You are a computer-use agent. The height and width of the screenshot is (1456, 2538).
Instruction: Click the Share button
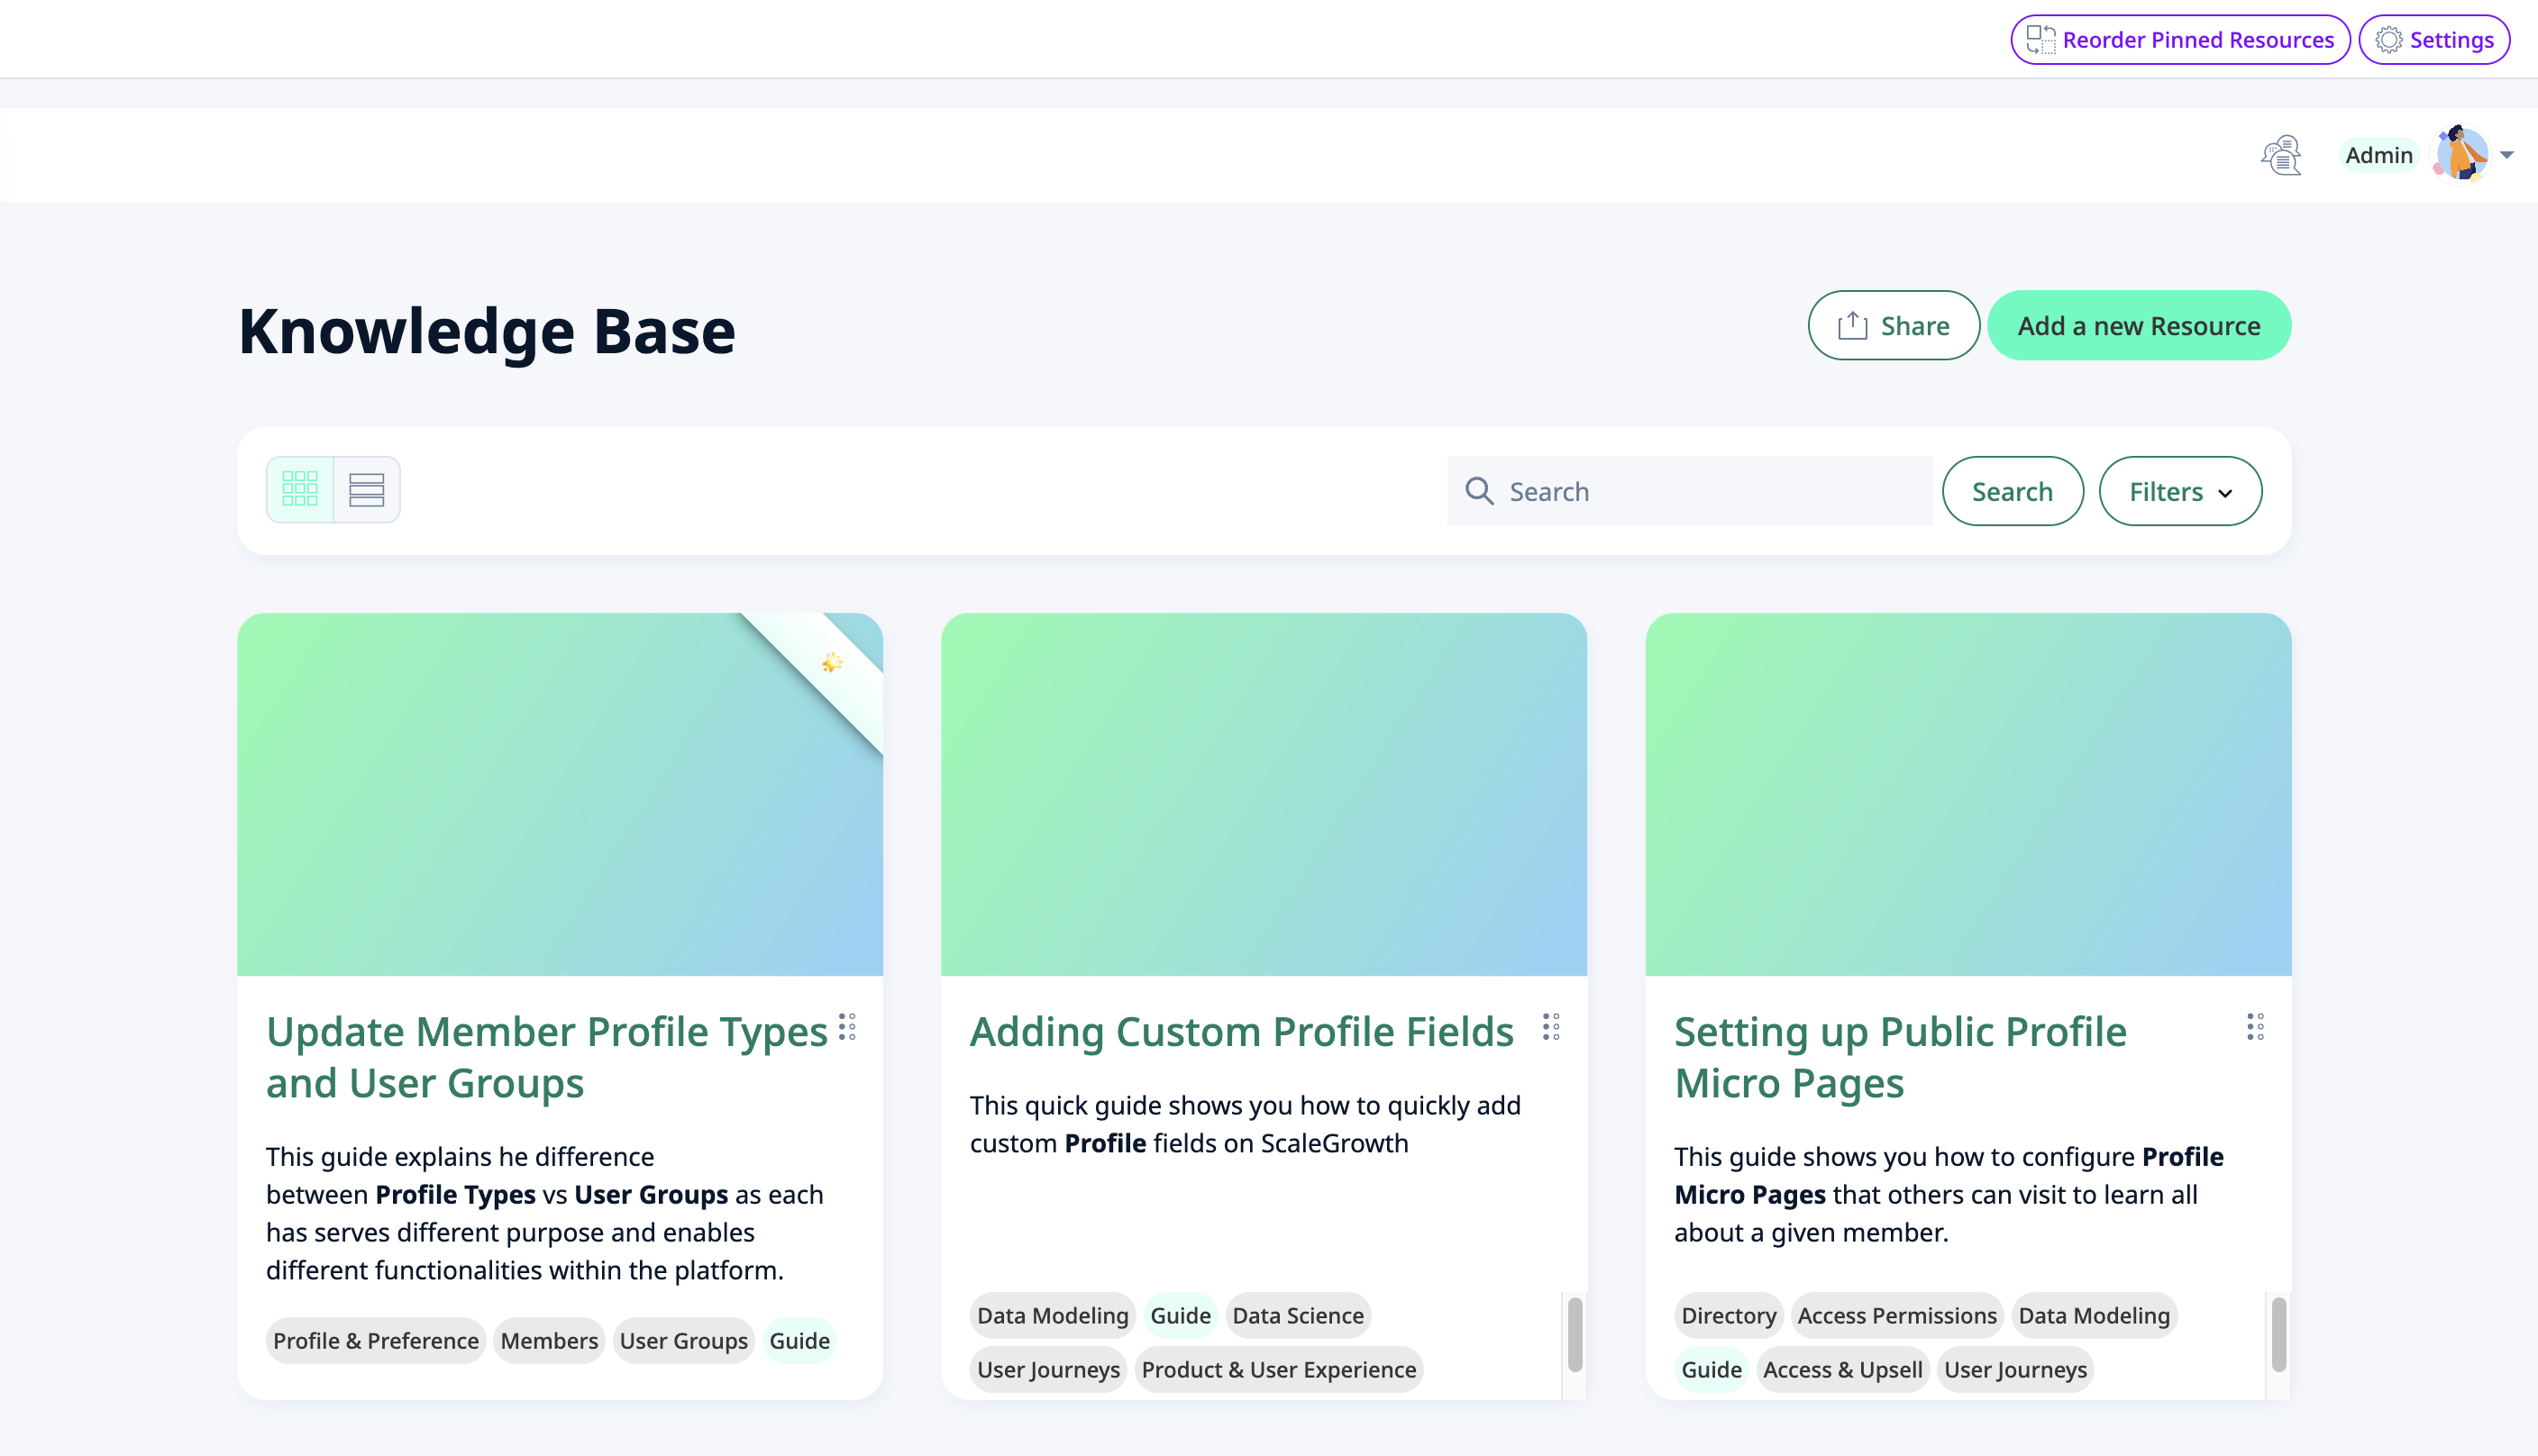click(x=1893, y=326)
